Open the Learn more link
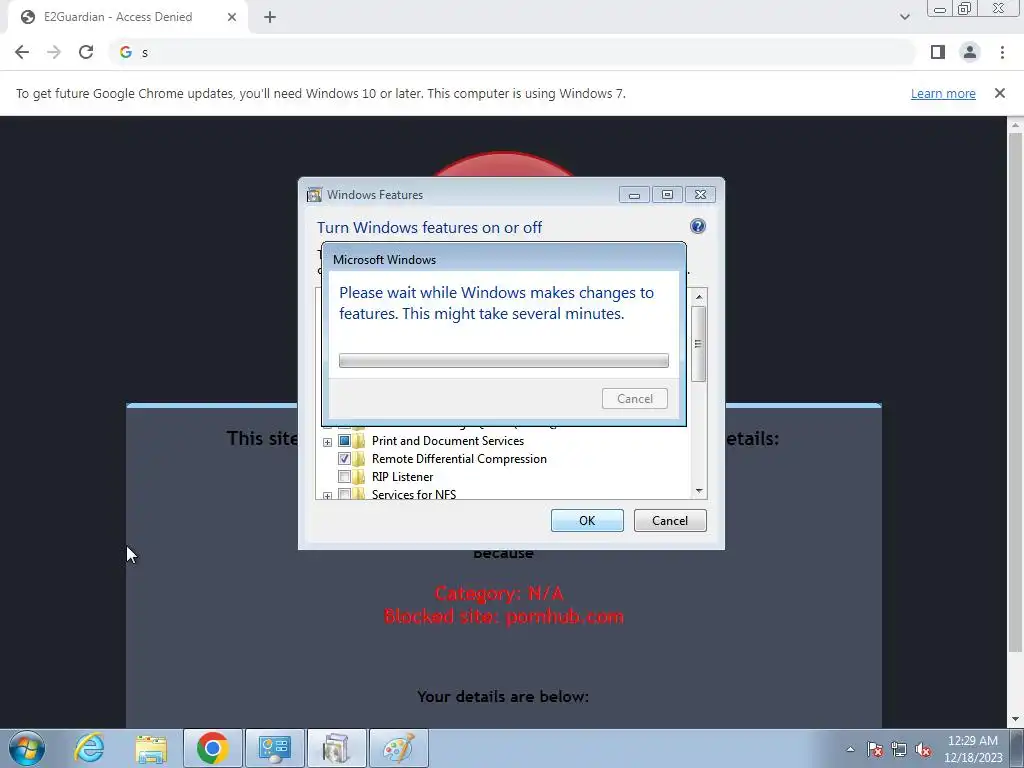This screenshot has width=1024, height=768. 943,93
